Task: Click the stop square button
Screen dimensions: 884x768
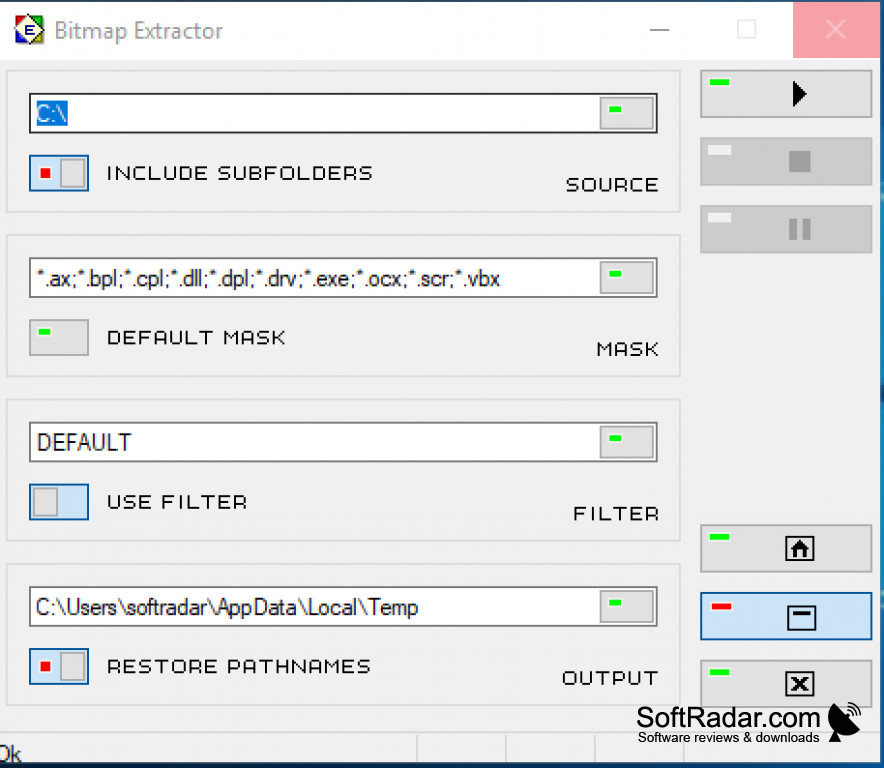Action: [786, 162]
